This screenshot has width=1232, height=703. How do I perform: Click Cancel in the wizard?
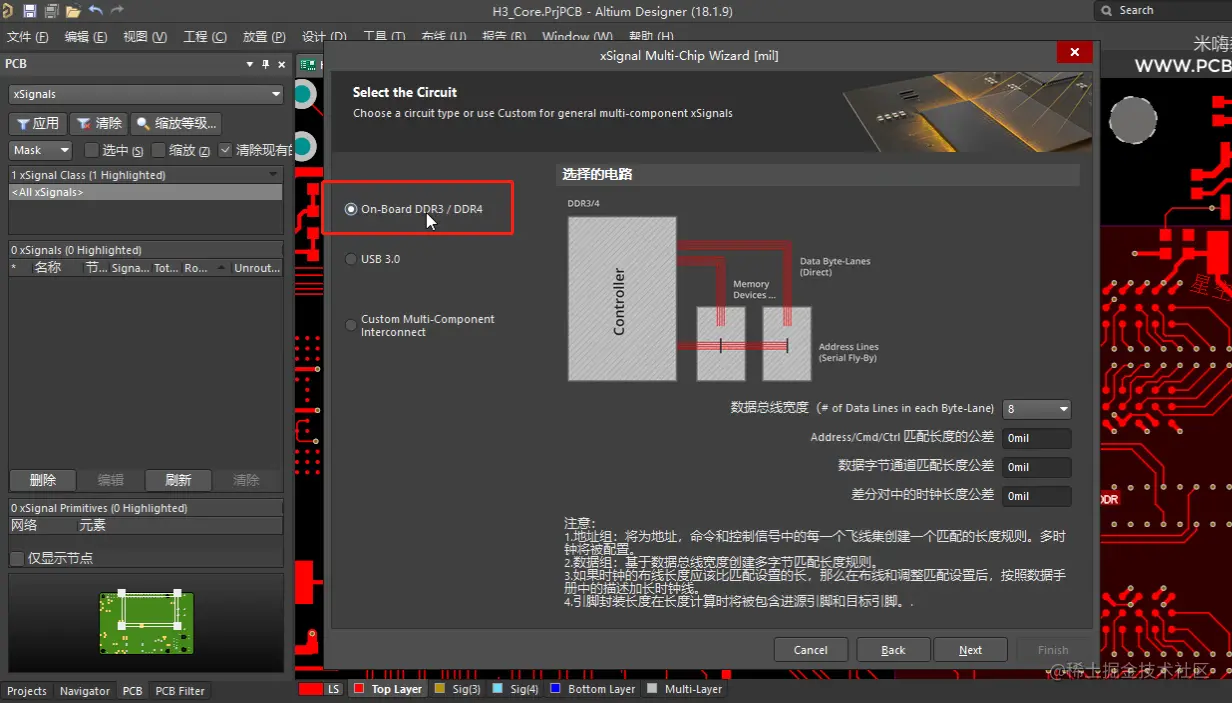[x=811, y=650]
